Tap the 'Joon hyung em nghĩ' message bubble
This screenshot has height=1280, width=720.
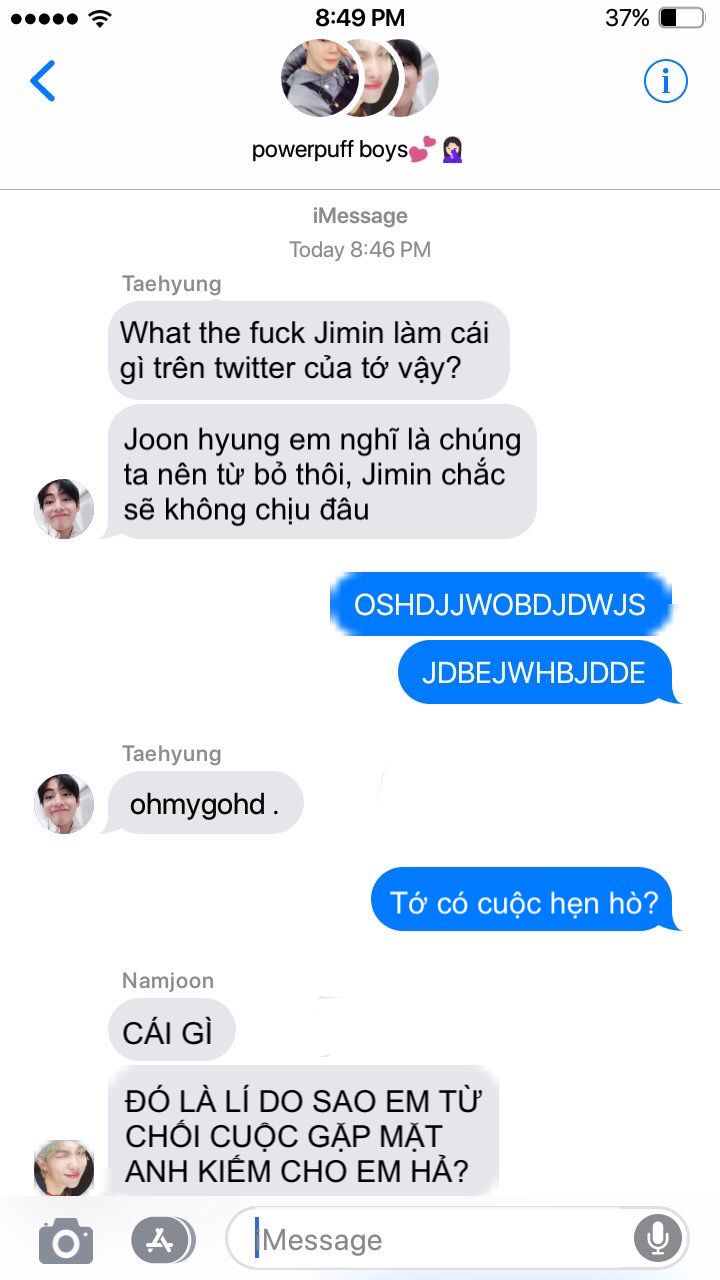(x=322, y=473)
